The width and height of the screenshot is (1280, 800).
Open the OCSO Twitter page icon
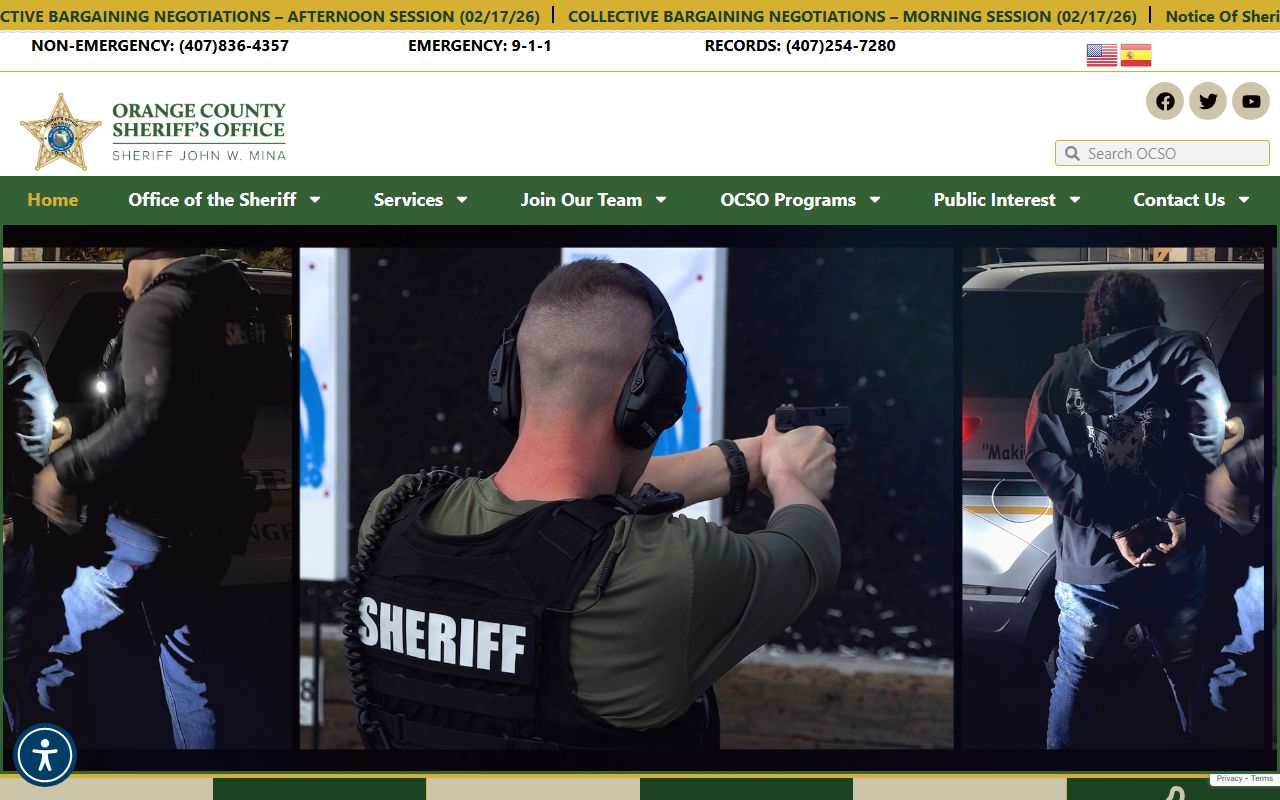coord(1208,101)
